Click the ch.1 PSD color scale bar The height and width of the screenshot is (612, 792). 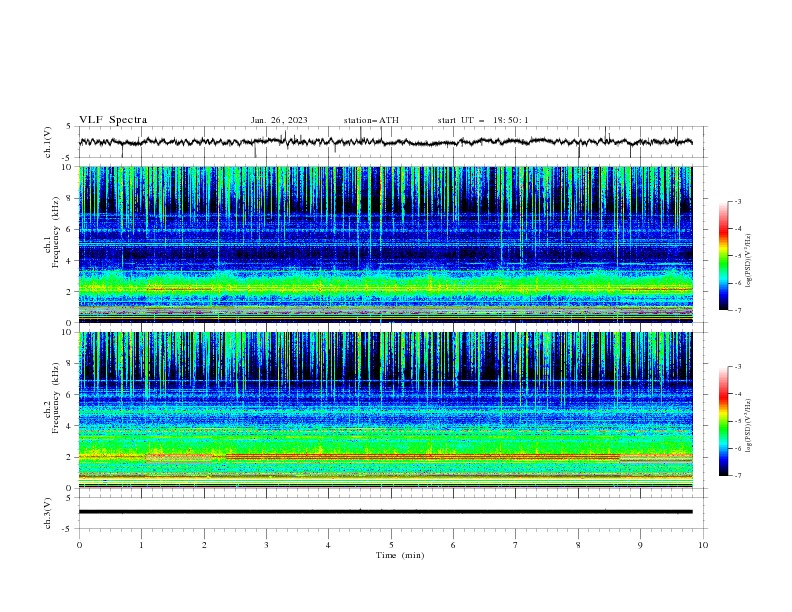[724, 256]
